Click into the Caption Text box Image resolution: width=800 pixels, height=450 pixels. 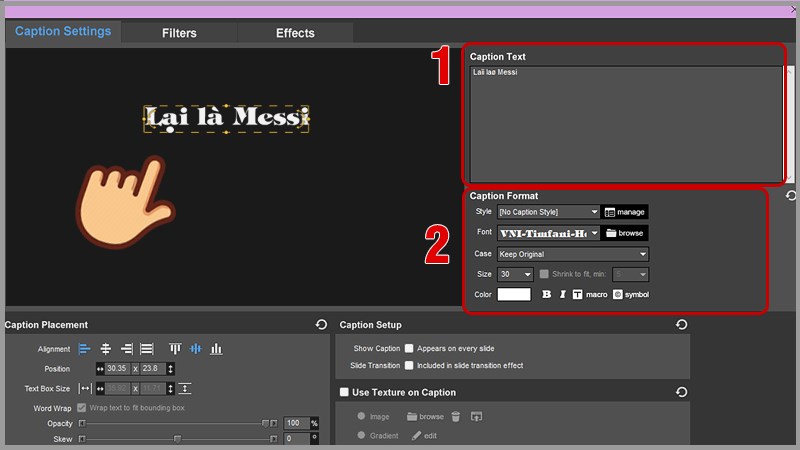point(626,123)
